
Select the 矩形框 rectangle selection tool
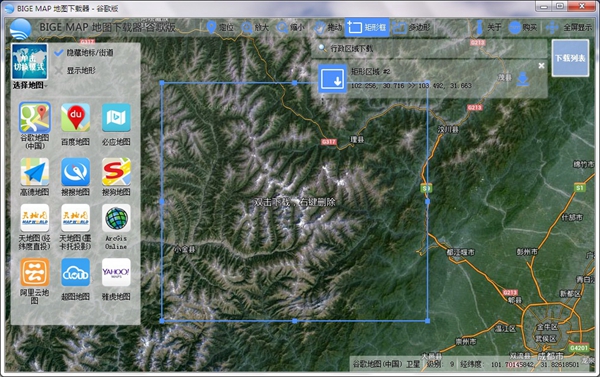[x=367, y=27]
